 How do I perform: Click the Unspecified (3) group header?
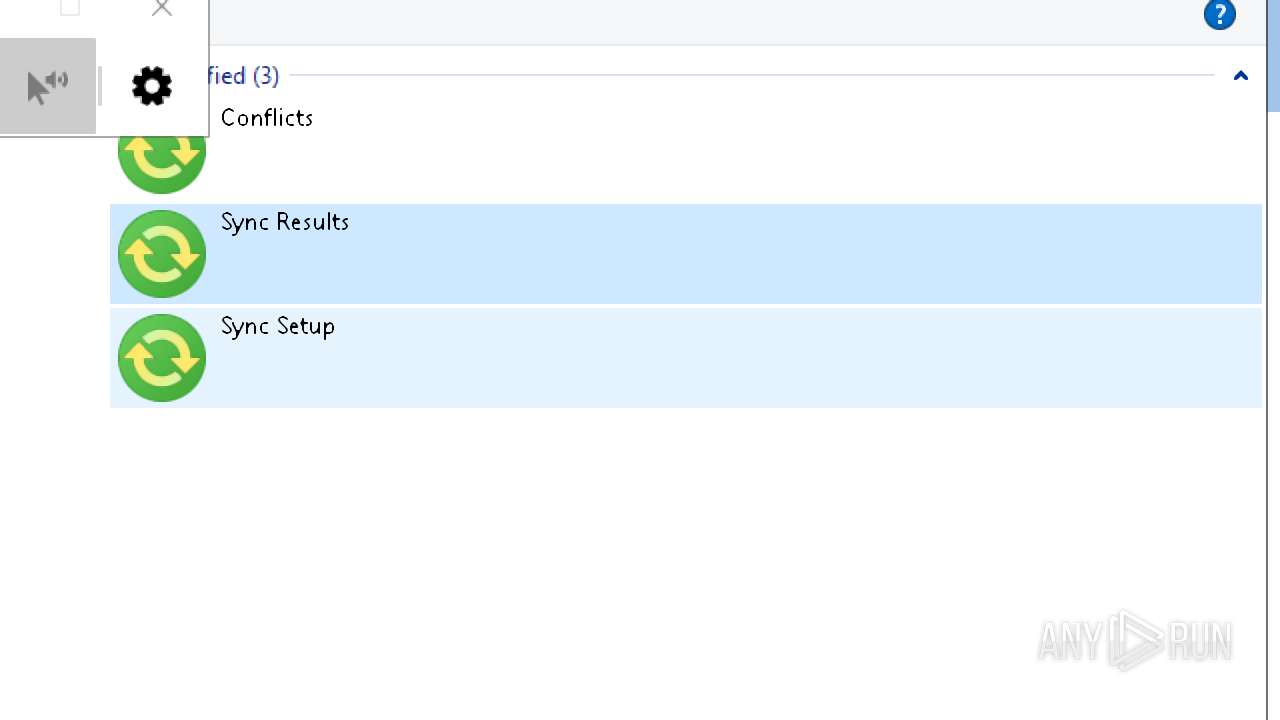244,75
